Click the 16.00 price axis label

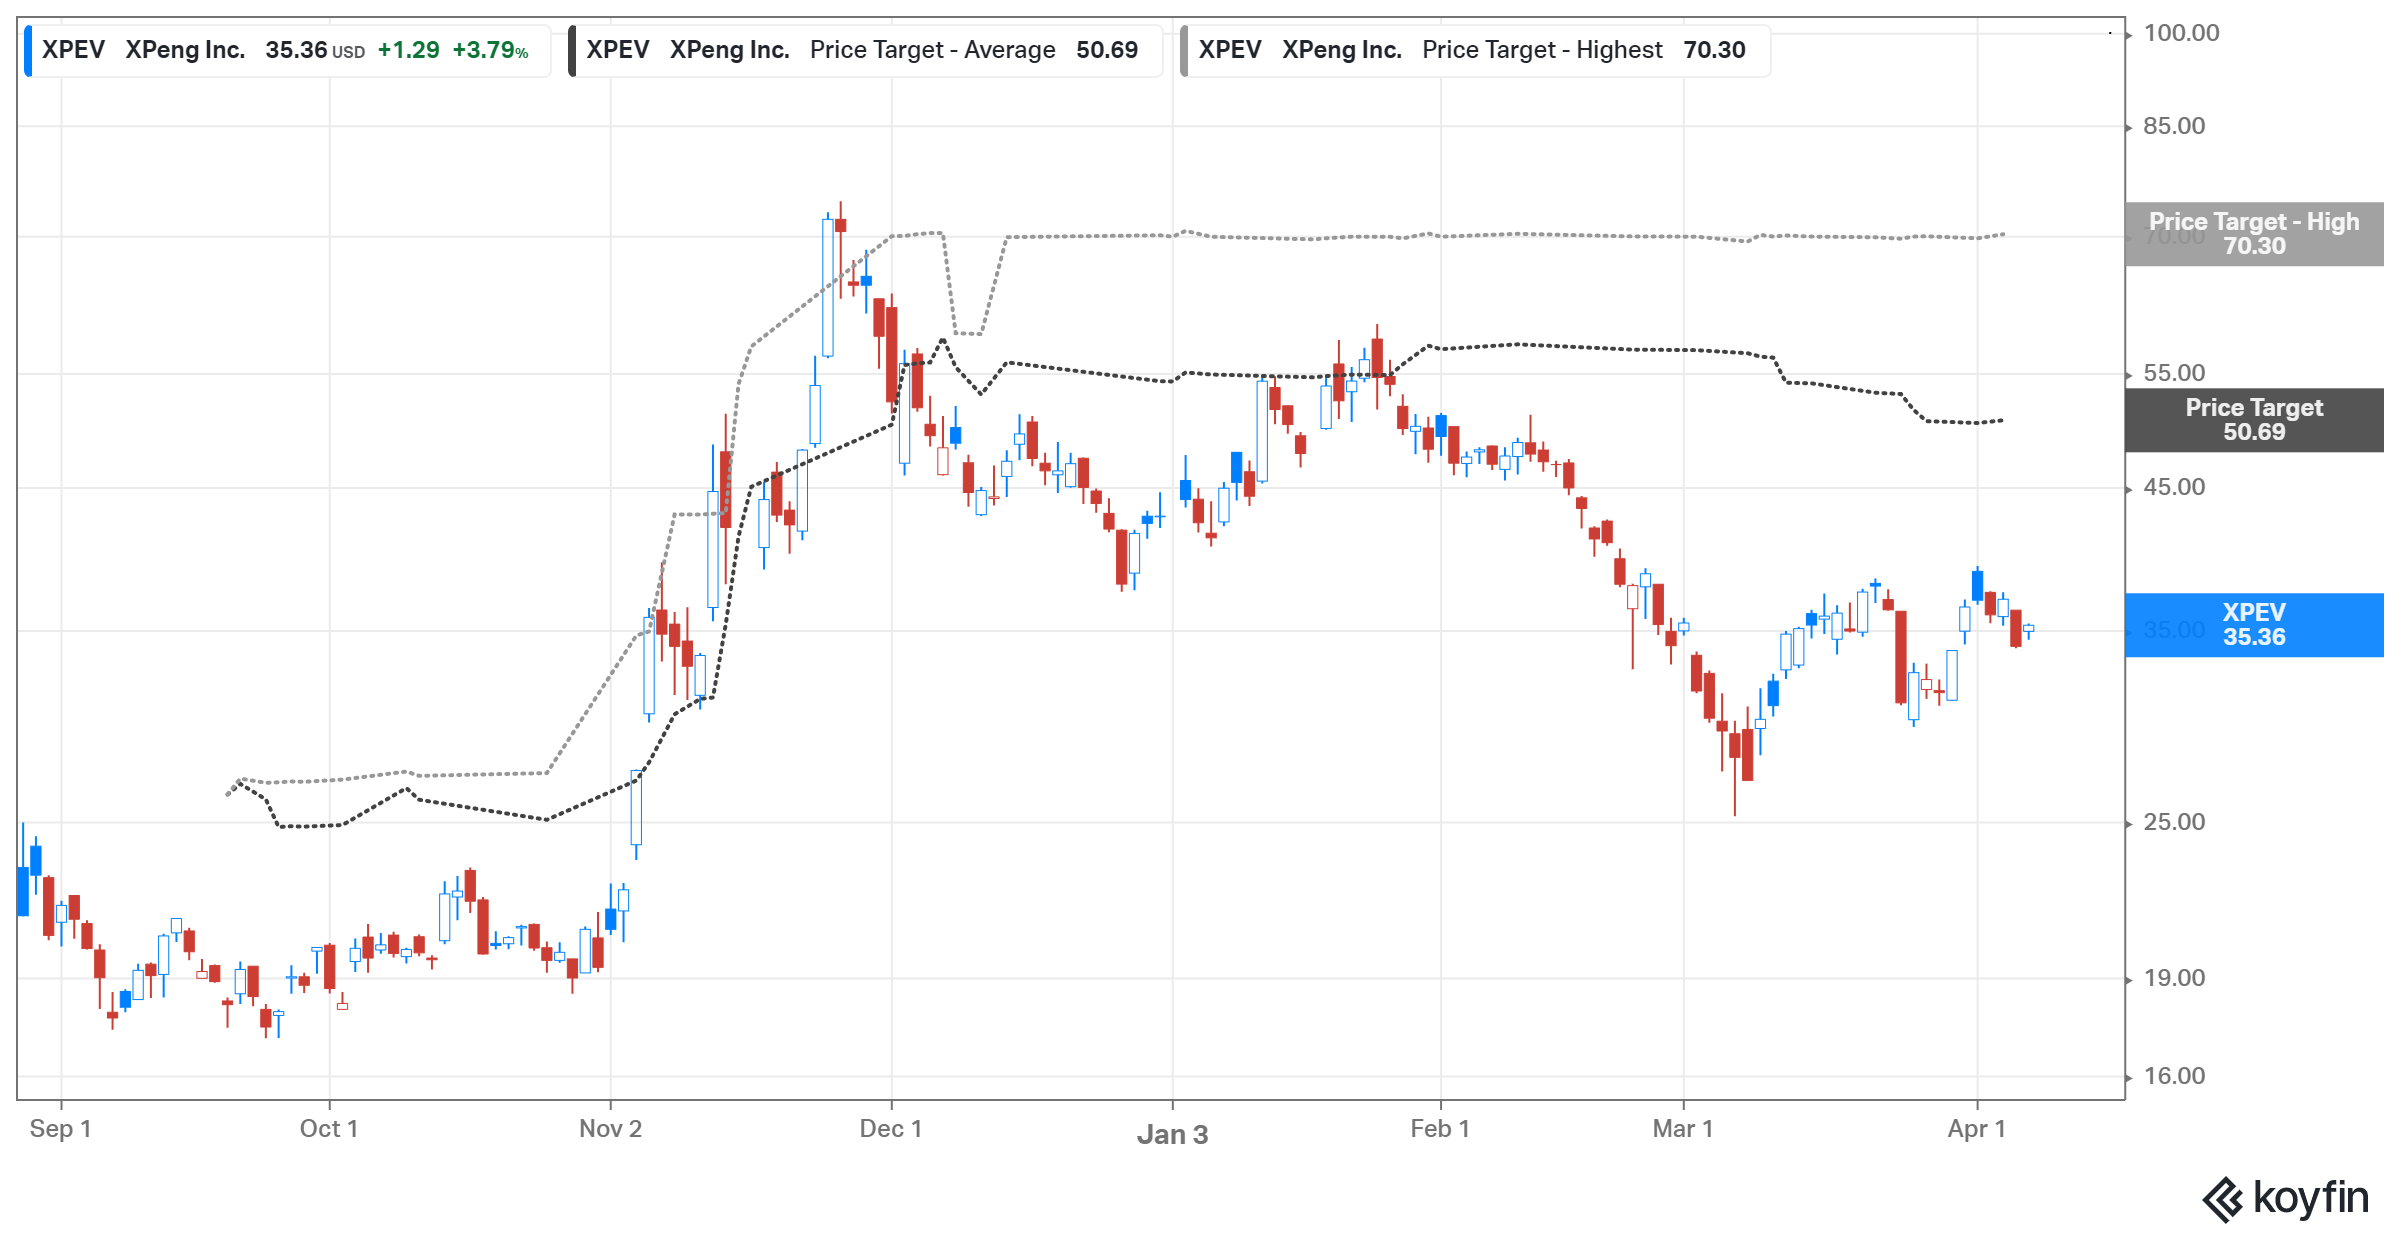point(2174,1076)
